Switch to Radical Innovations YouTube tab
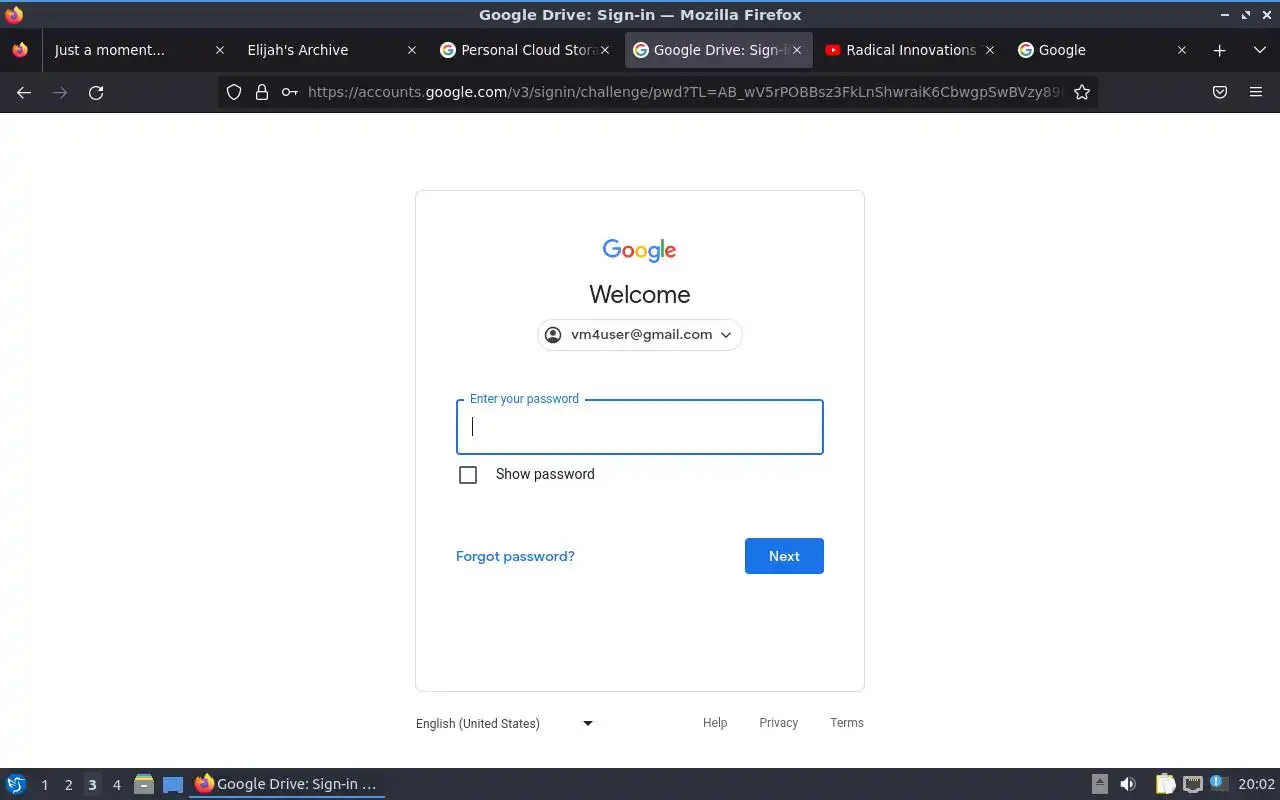1280x800 pixels. [x=910, y=50]
